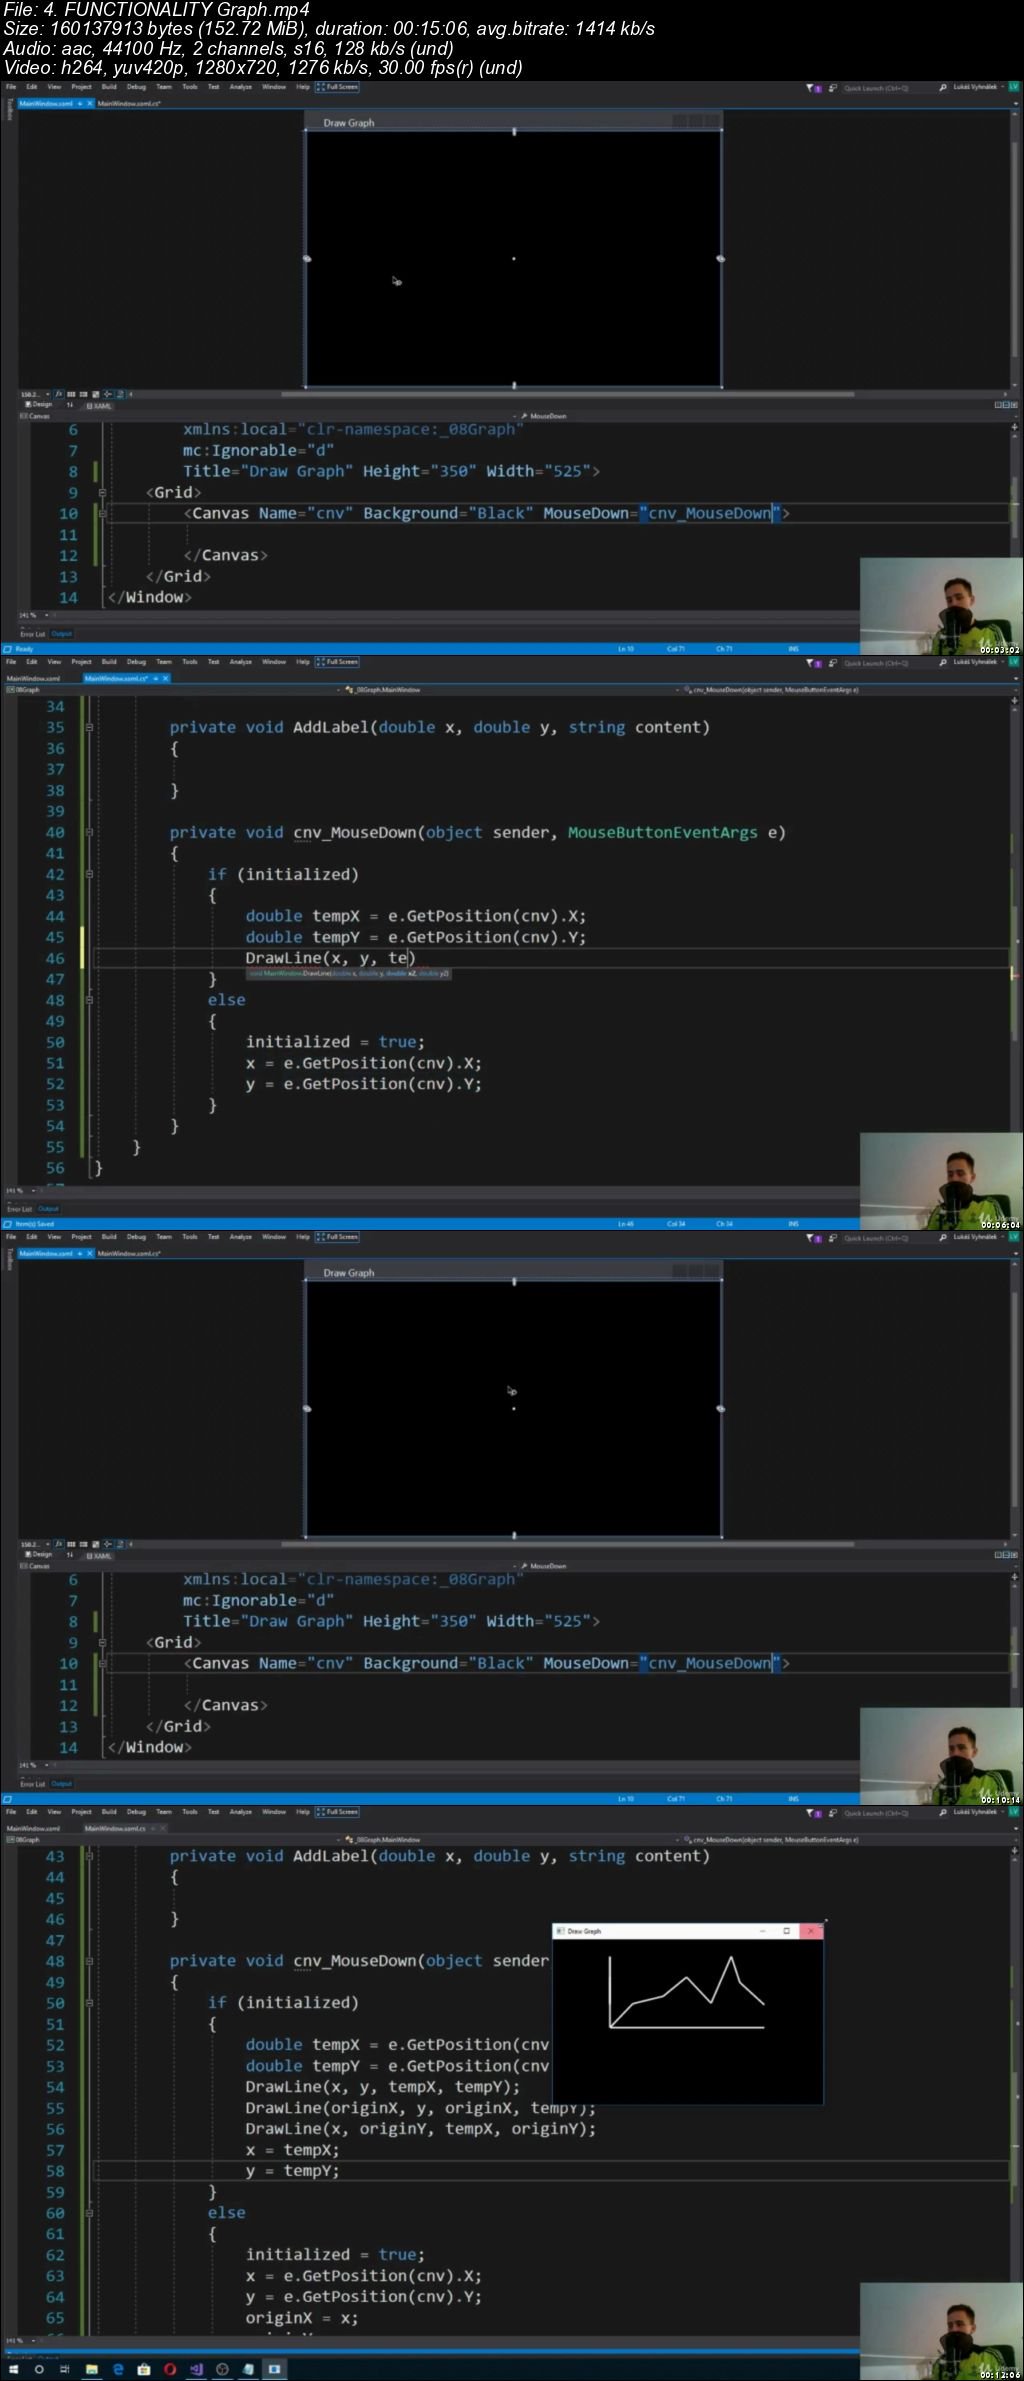
Task: Close MainWindow.xaml.cs* tab in 00:06:04 frame
Action: click(166, 678)
